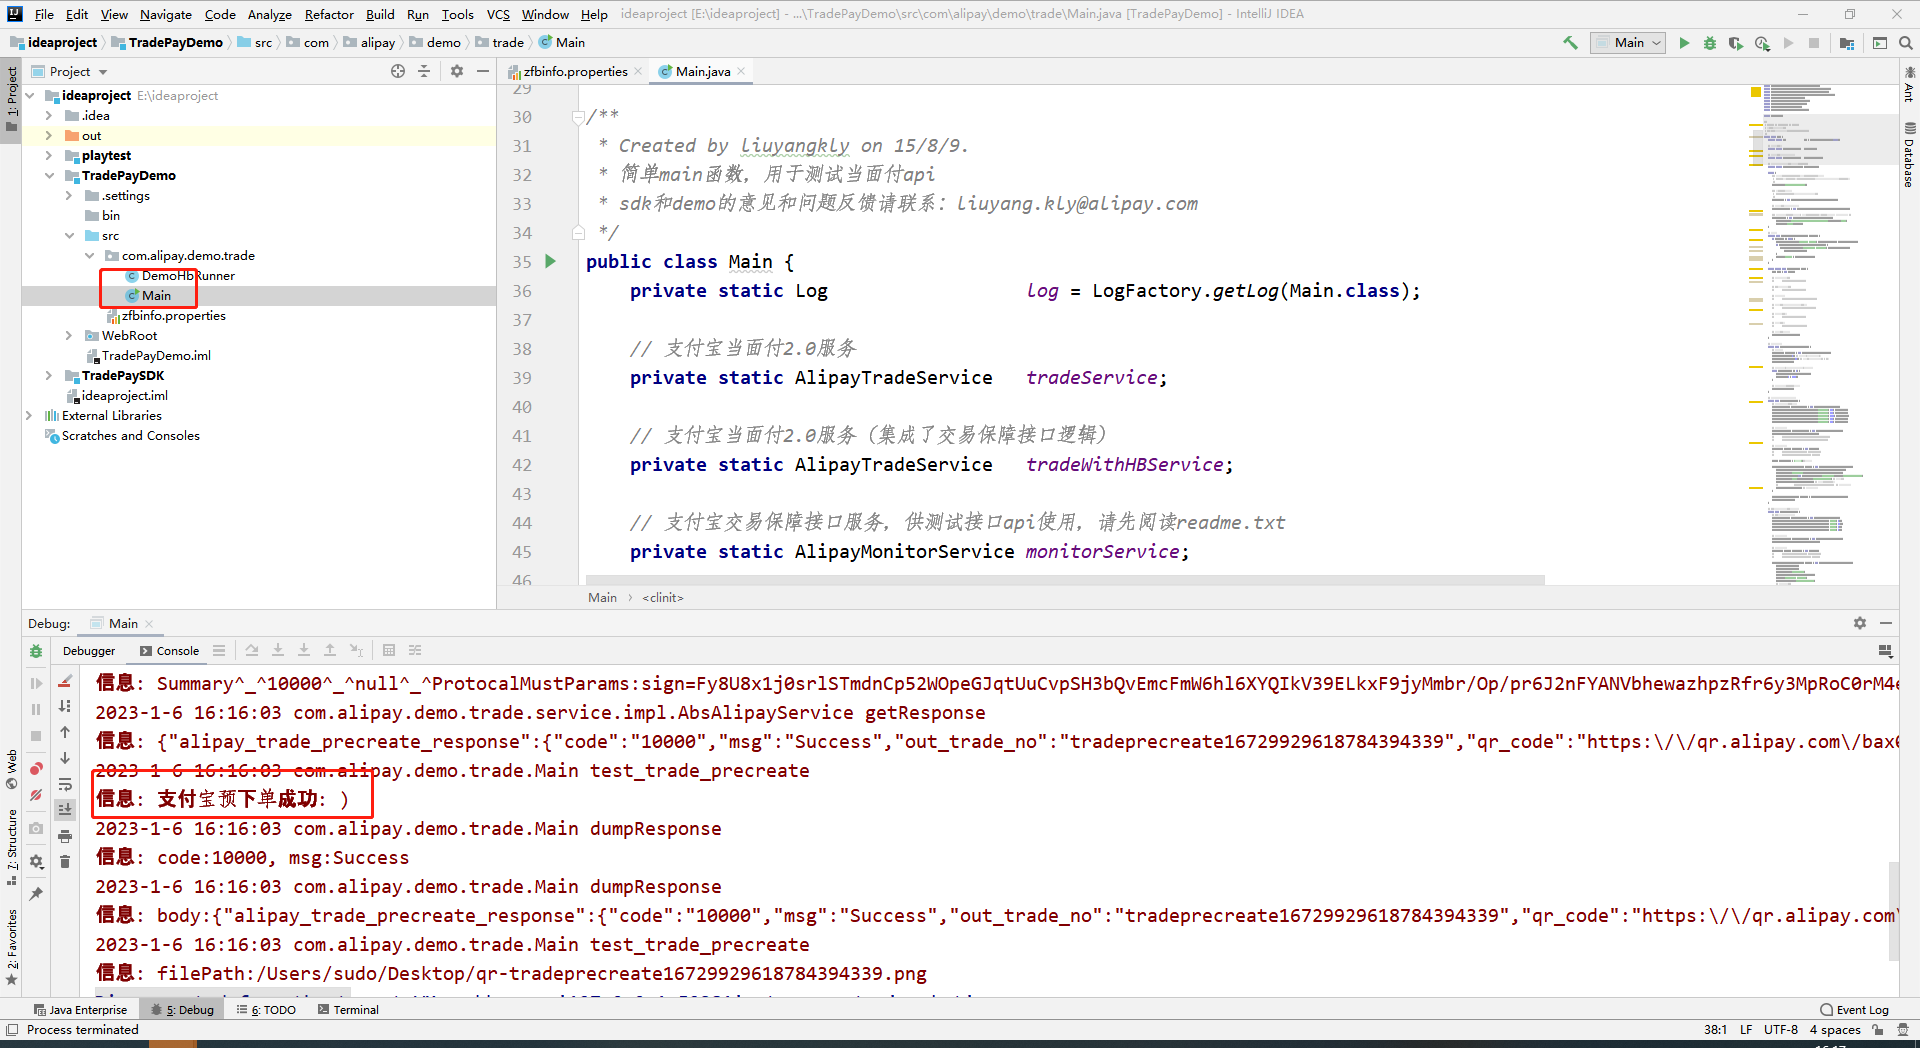Toggle scroll to end in the console
1920x1048 pixels.
[x=65, y=810]
